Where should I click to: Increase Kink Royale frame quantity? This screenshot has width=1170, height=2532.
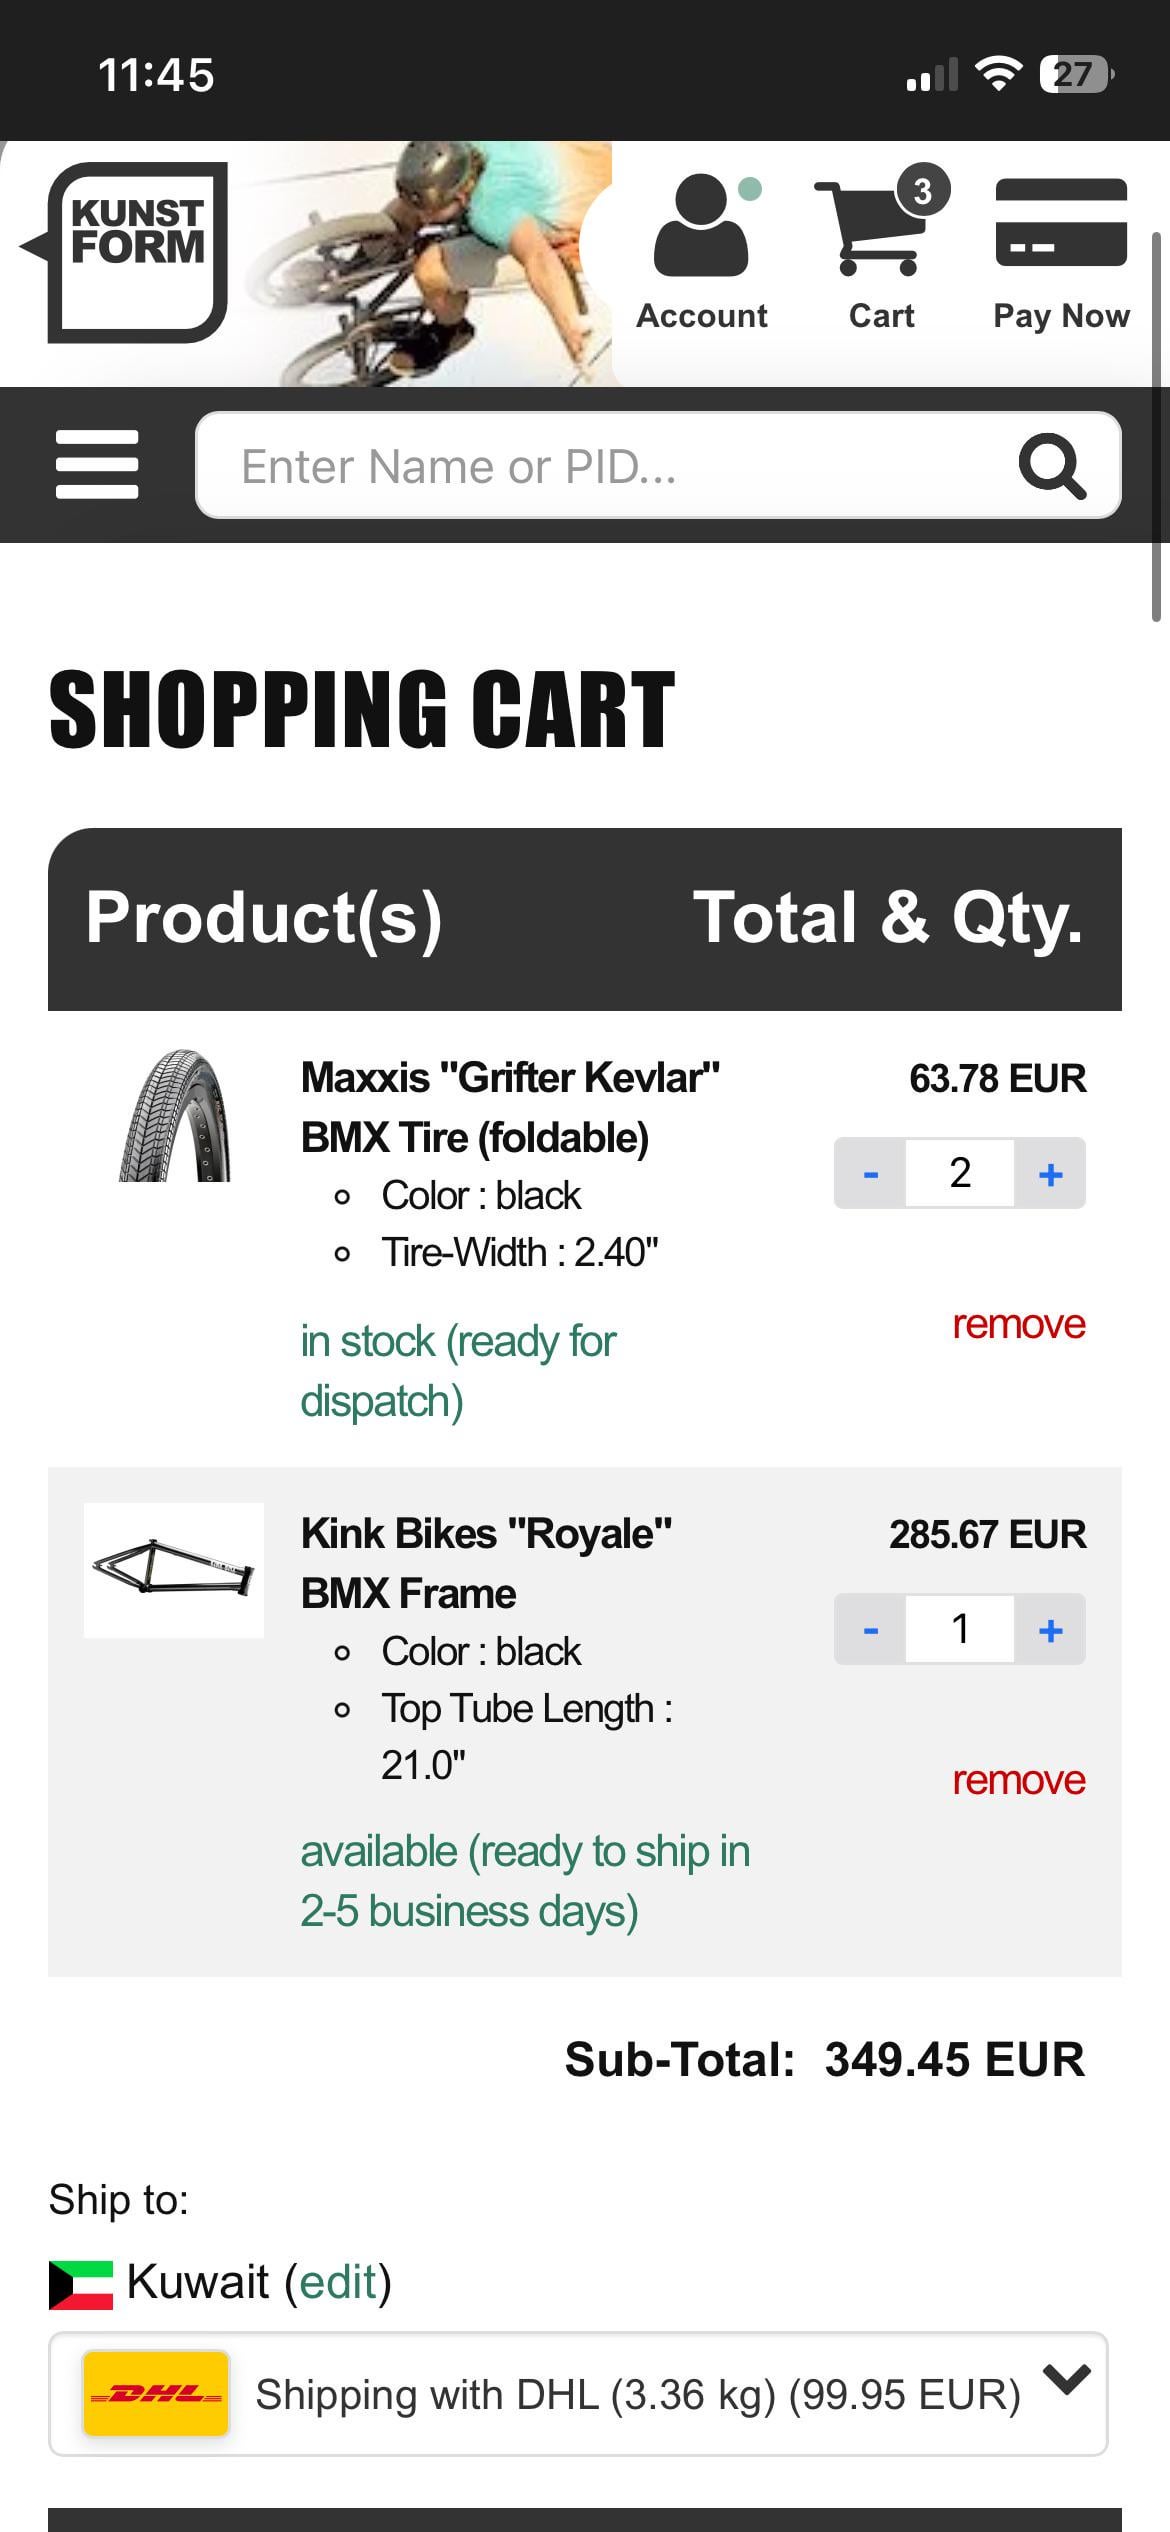click(x=1050, y=1629)
